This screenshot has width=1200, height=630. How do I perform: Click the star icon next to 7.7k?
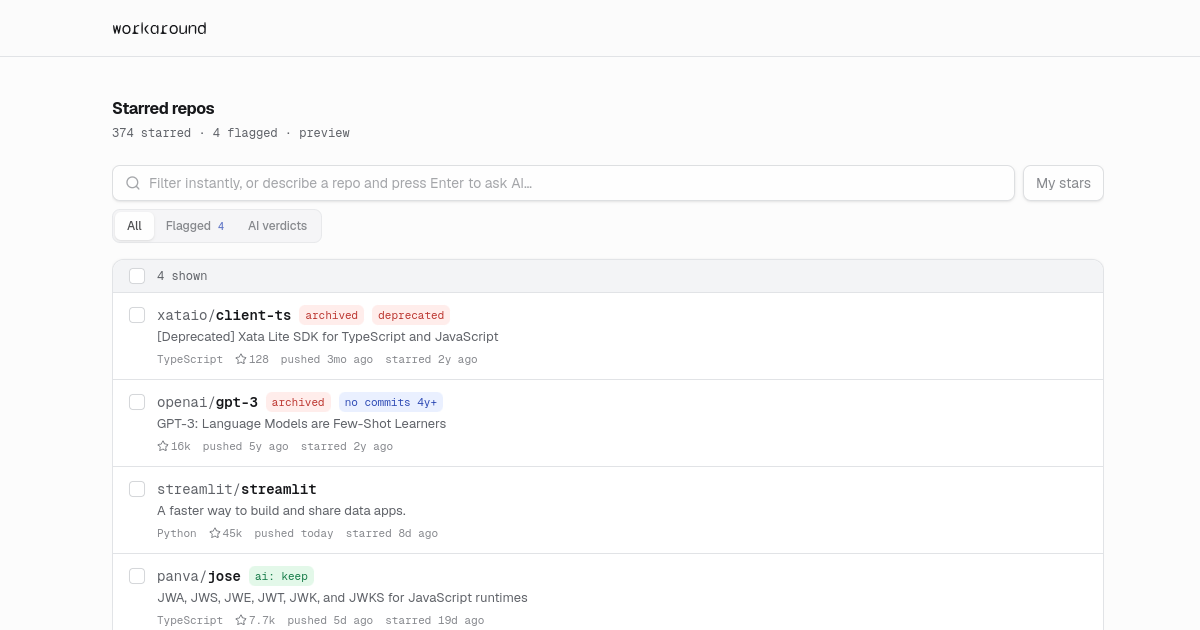click(x=241, y=620)
